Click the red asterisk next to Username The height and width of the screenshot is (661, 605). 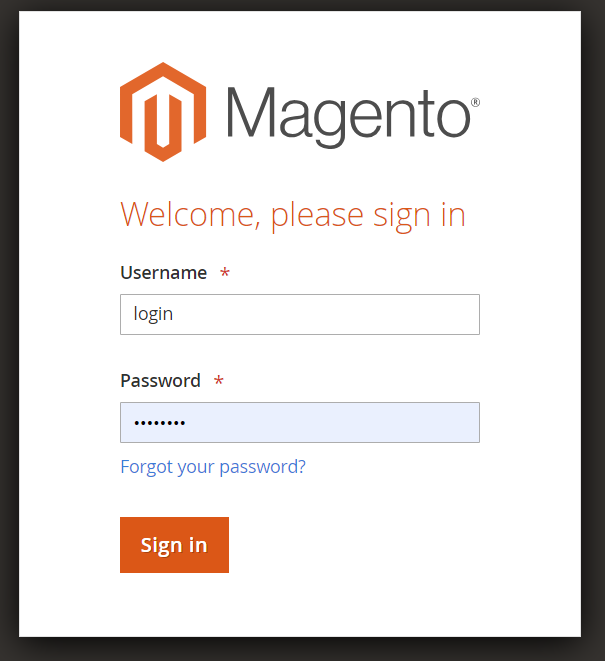tap(225, 273)
